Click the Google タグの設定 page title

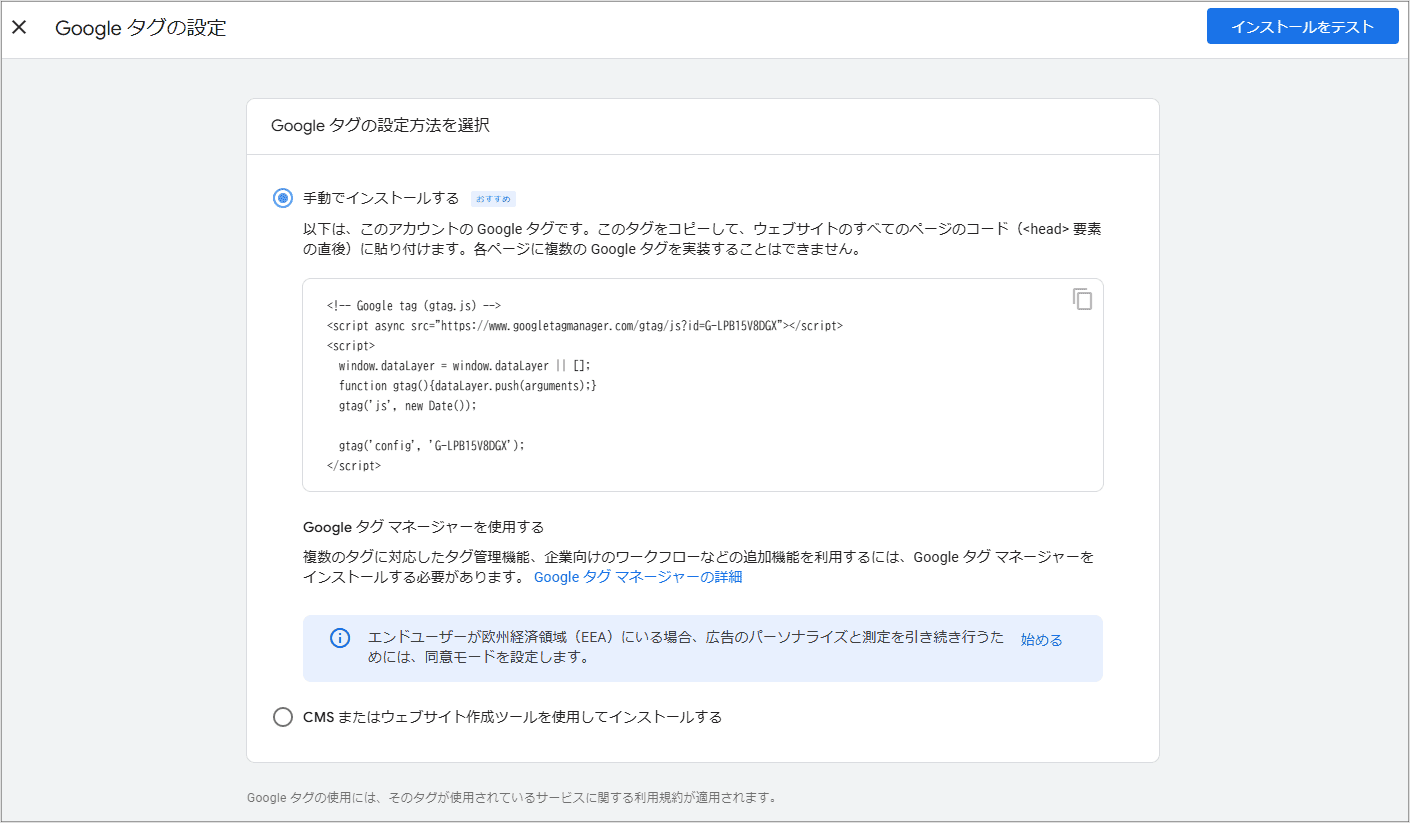(x=141, y=28)
